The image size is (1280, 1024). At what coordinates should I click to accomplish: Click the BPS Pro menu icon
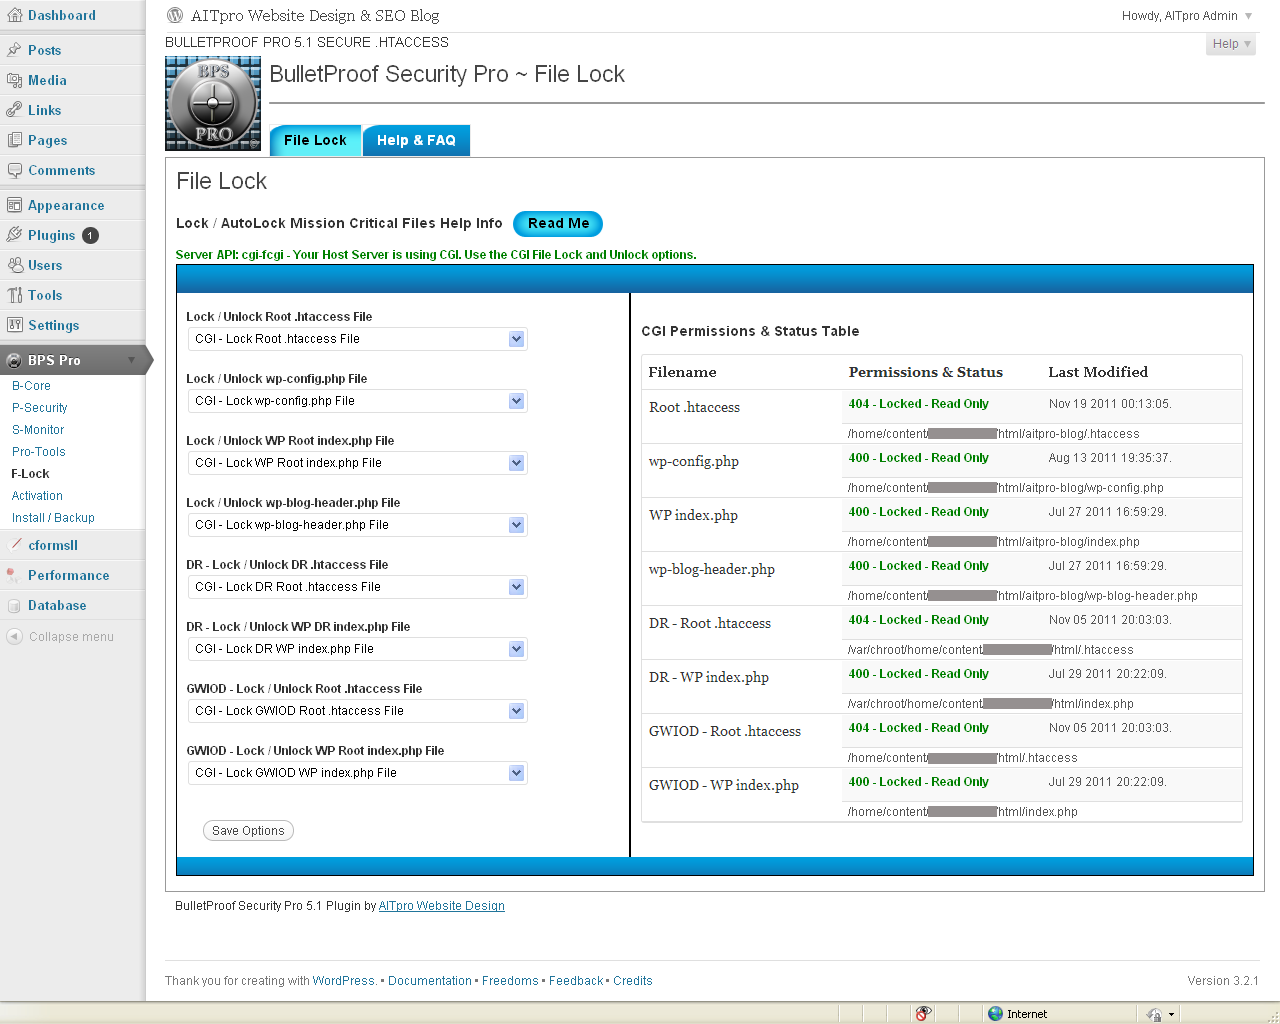pos(14,360)
